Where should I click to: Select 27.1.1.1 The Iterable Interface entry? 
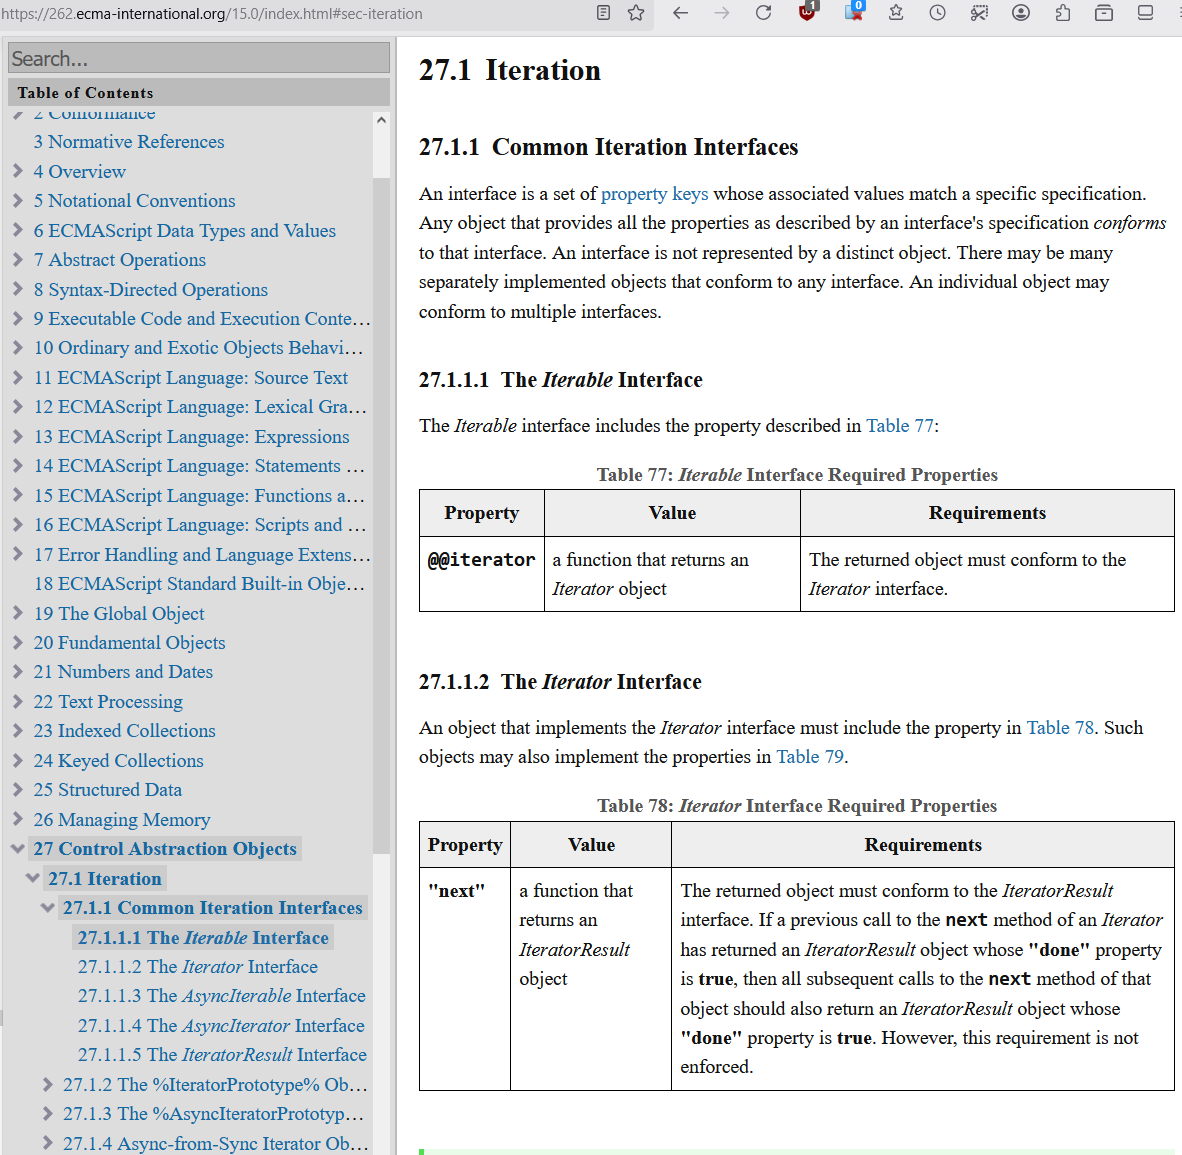pyautogui.click(x=203, y=938)
